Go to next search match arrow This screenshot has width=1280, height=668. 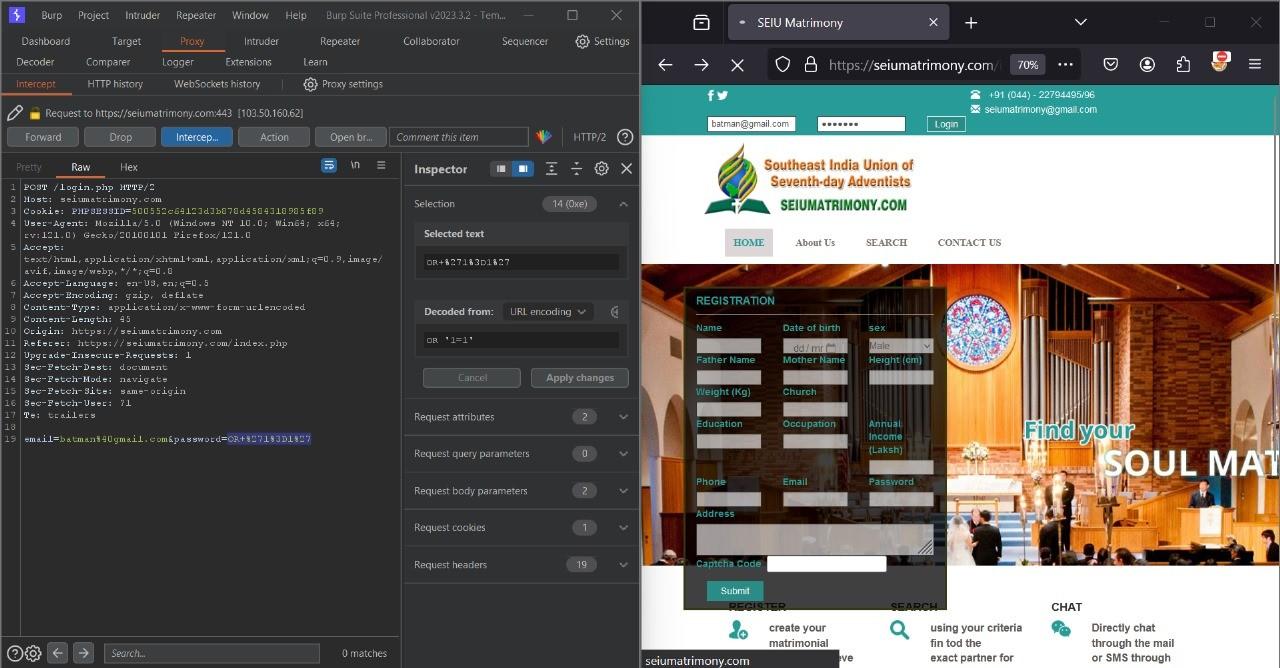coord(84,653)
